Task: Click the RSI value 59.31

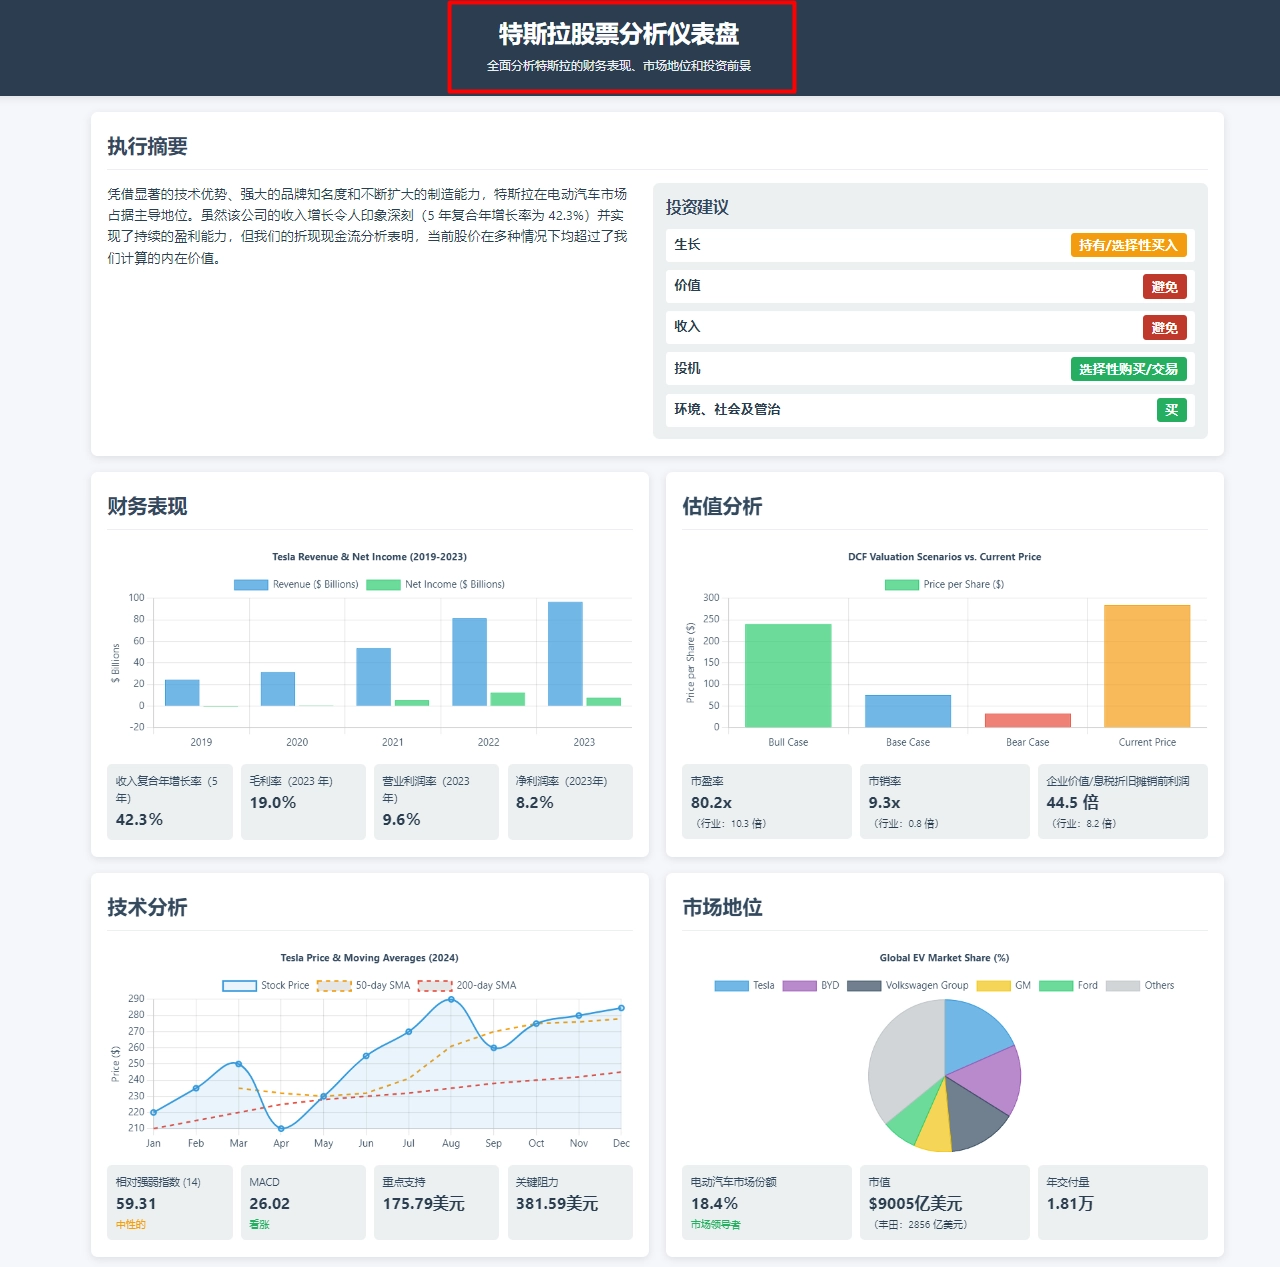Action: coord(136,1204)
